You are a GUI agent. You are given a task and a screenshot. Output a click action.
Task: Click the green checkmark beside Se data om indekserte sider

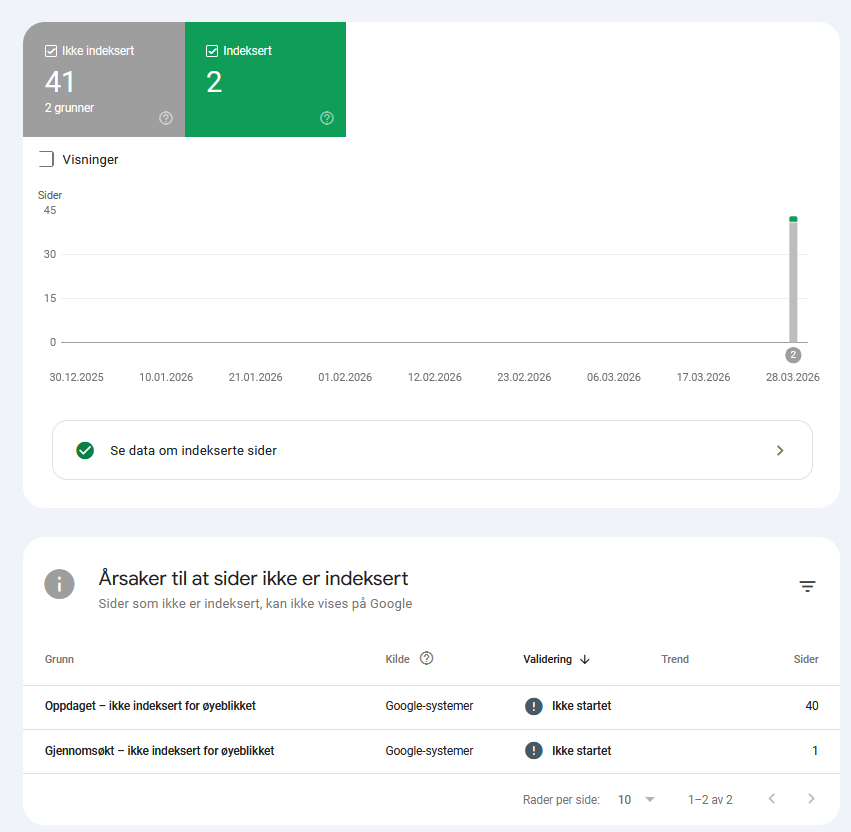(x=85, y=450)
